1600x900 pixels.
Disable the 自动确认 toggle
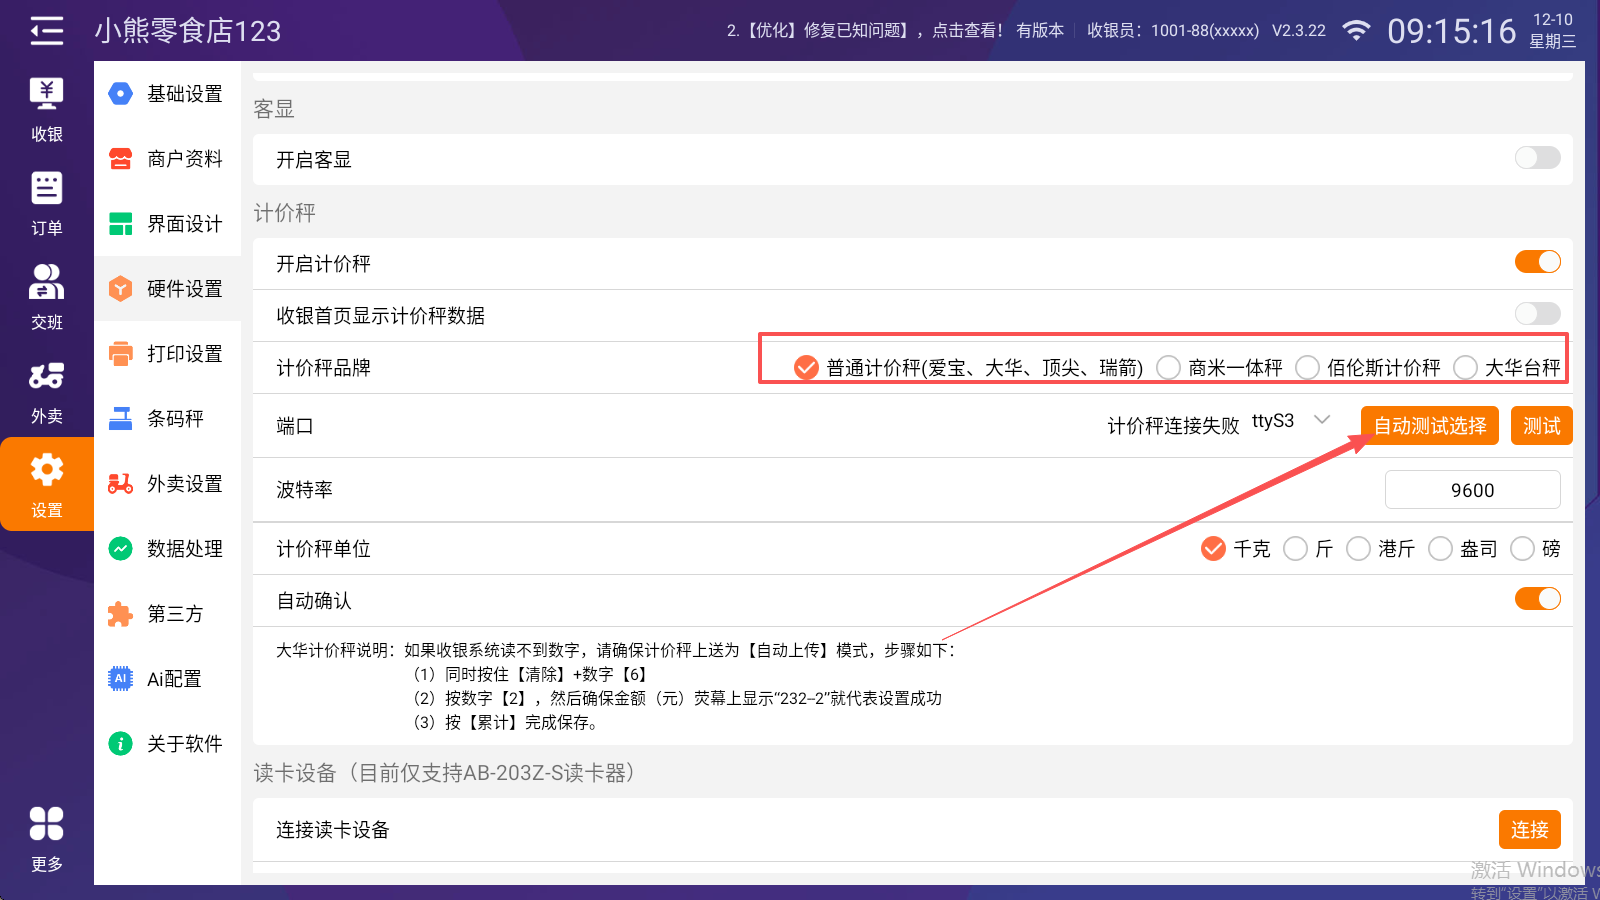(1537, 599)
